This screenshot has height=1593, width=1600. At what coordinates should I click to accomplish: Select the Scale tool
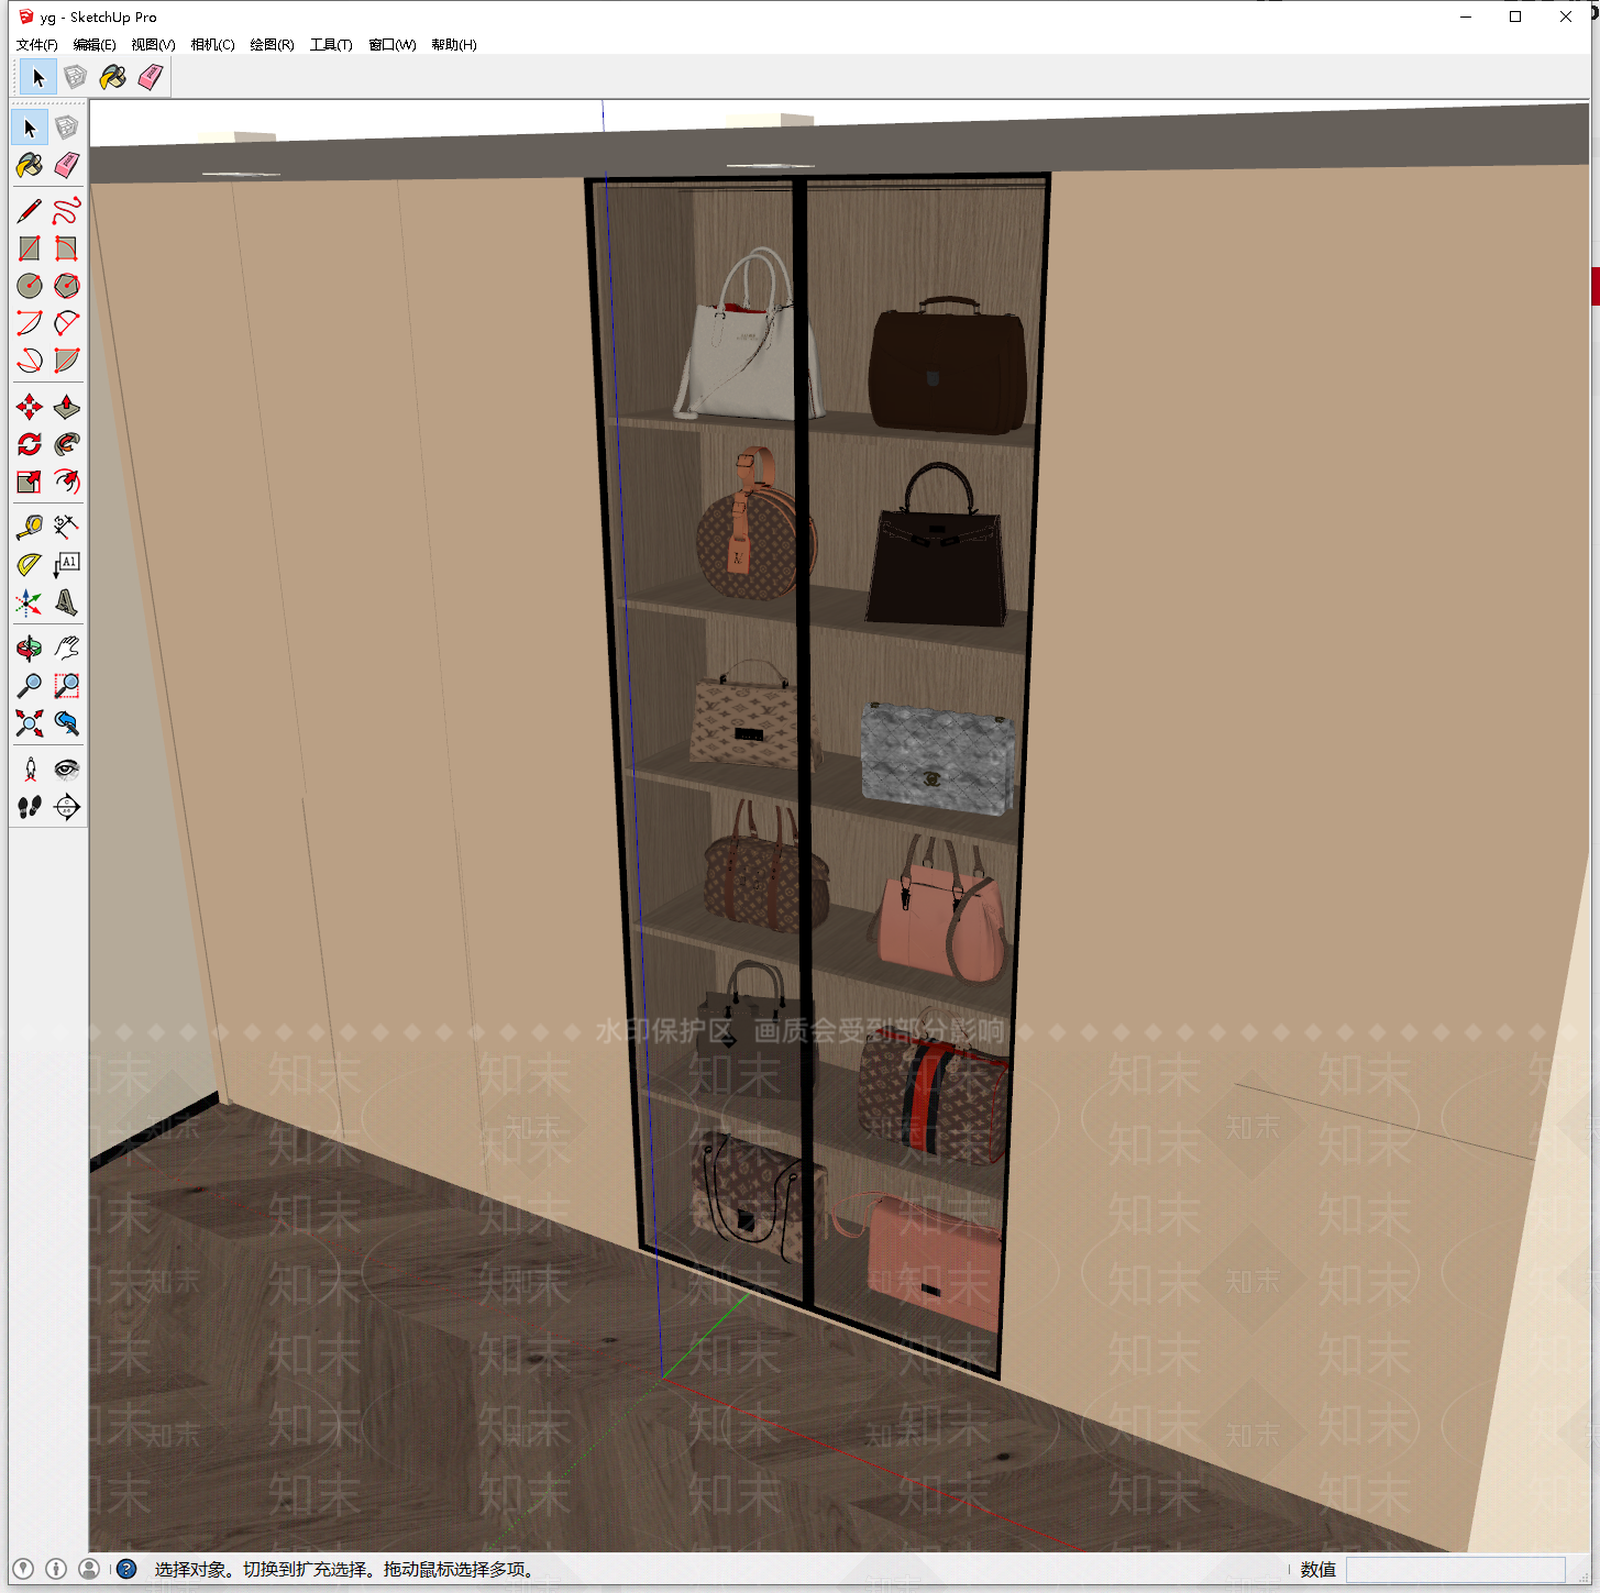[x=30, y=482]
